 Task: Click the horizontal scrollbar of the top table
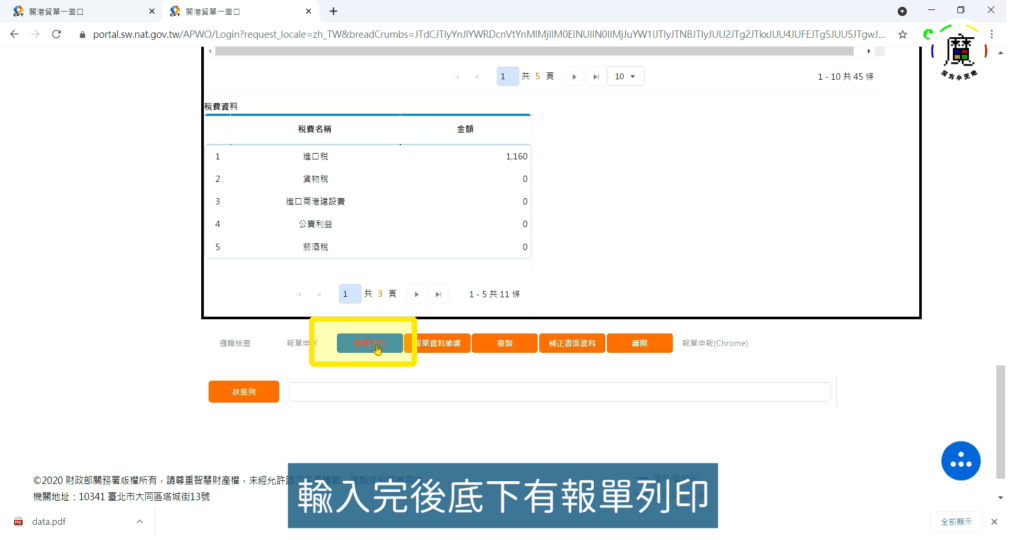point(534,51)
